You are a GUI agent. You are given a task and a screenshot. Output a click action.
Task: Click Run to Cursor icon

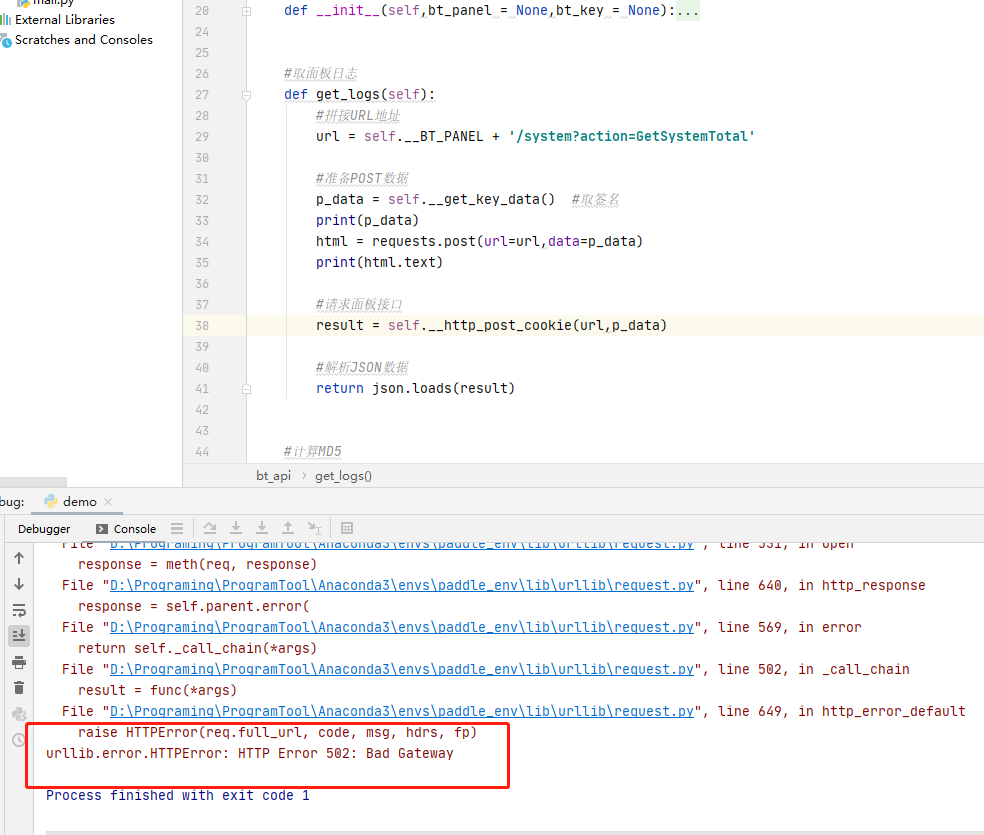(314, 528)
